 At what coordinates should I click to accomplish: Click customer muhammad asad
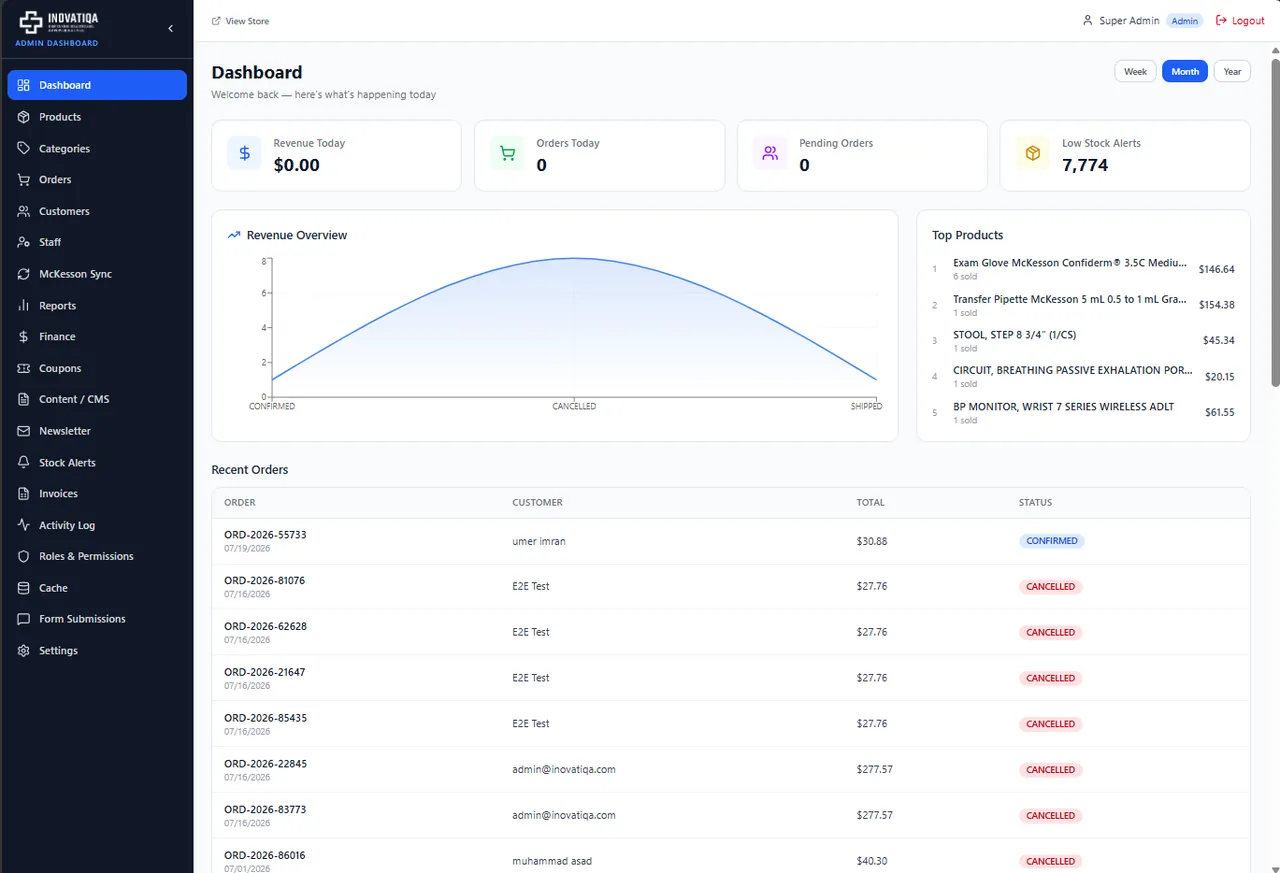point(552,861)
